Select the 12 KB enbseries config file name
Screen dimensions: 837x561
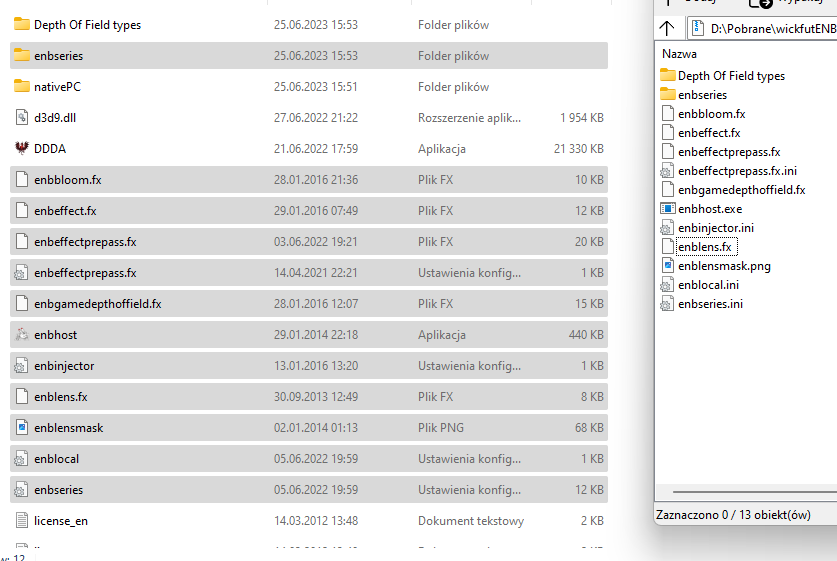[59, 489]
